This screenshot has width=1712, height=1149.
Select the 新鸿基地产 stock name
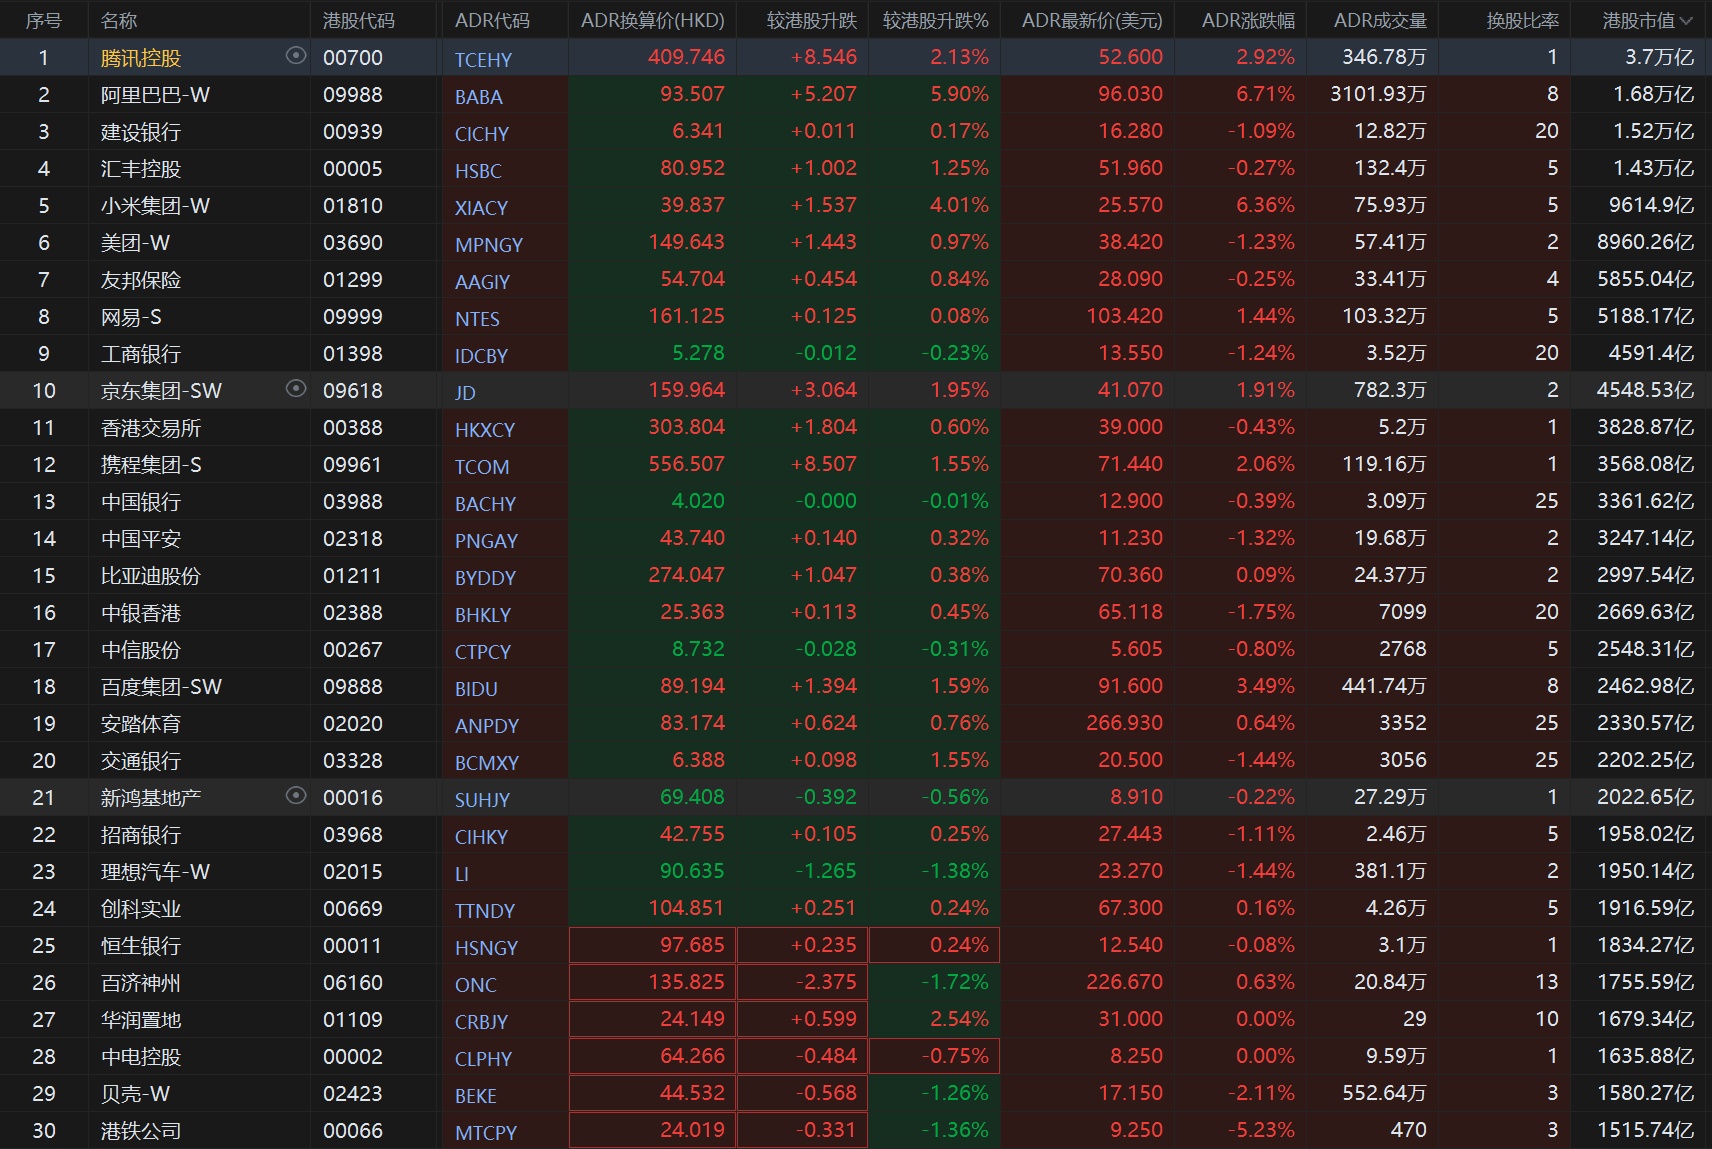(151, 798)
